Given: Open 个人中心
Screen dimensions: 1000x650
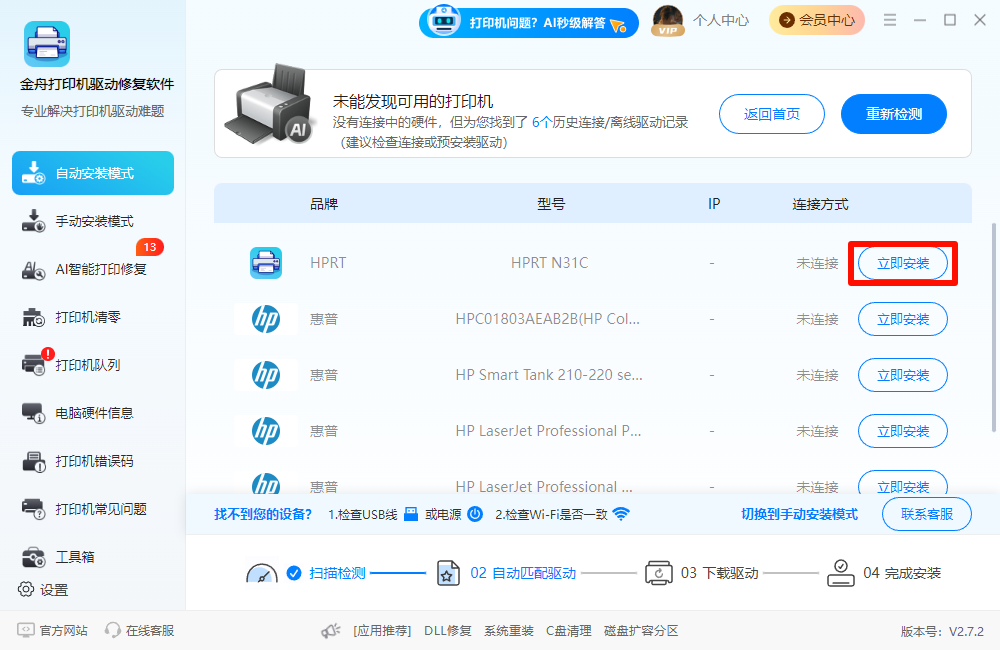Looking at the screenshot, I should pos(721,20).
